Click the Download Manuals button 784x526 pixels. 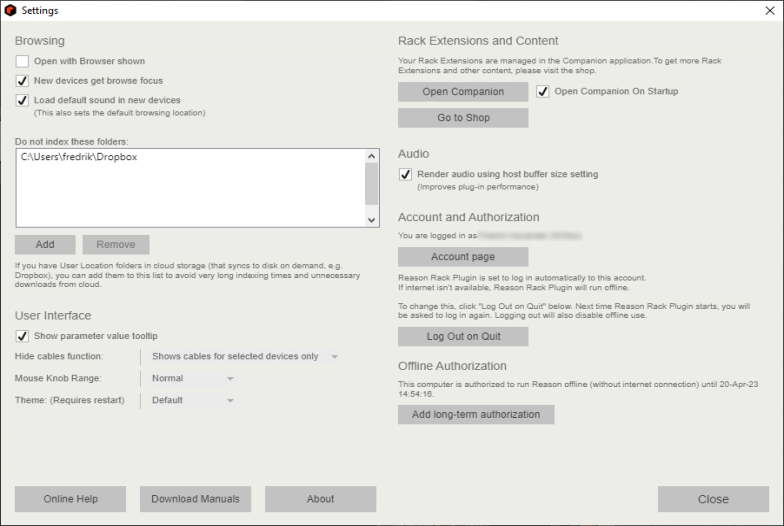coord(196,499)
